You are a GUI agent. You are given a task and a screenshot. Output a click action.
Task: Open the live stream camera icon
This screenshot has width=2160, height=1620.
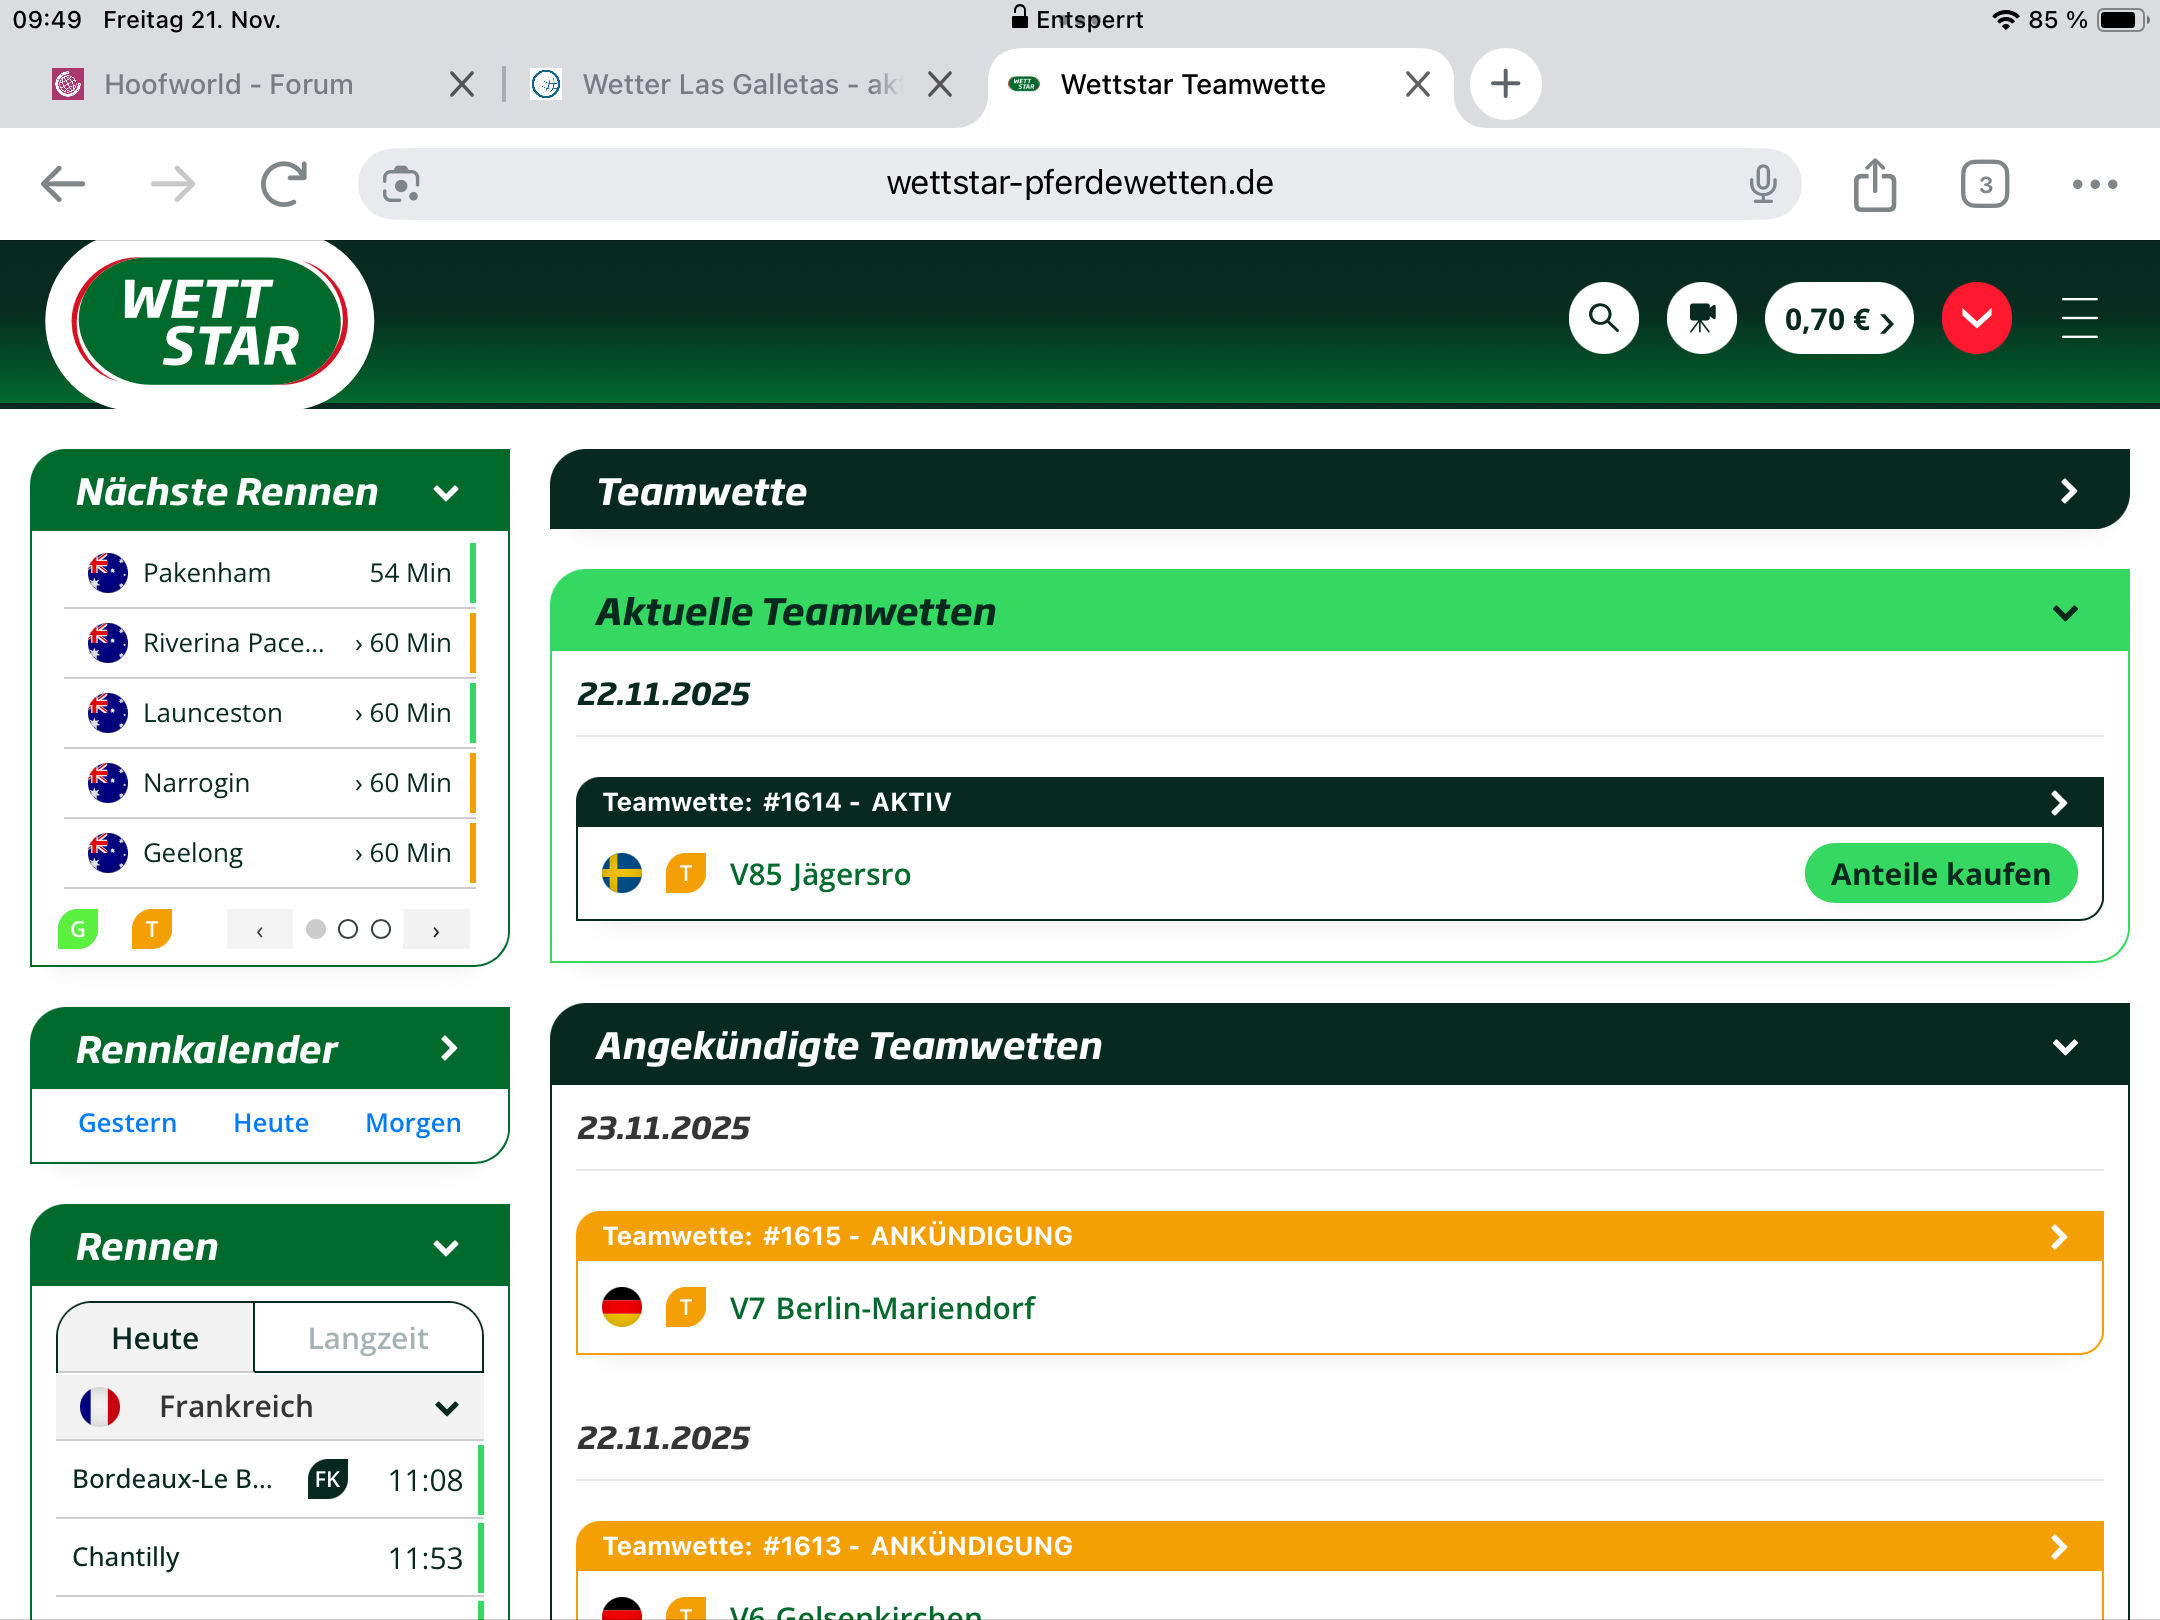coord(1701,318)
